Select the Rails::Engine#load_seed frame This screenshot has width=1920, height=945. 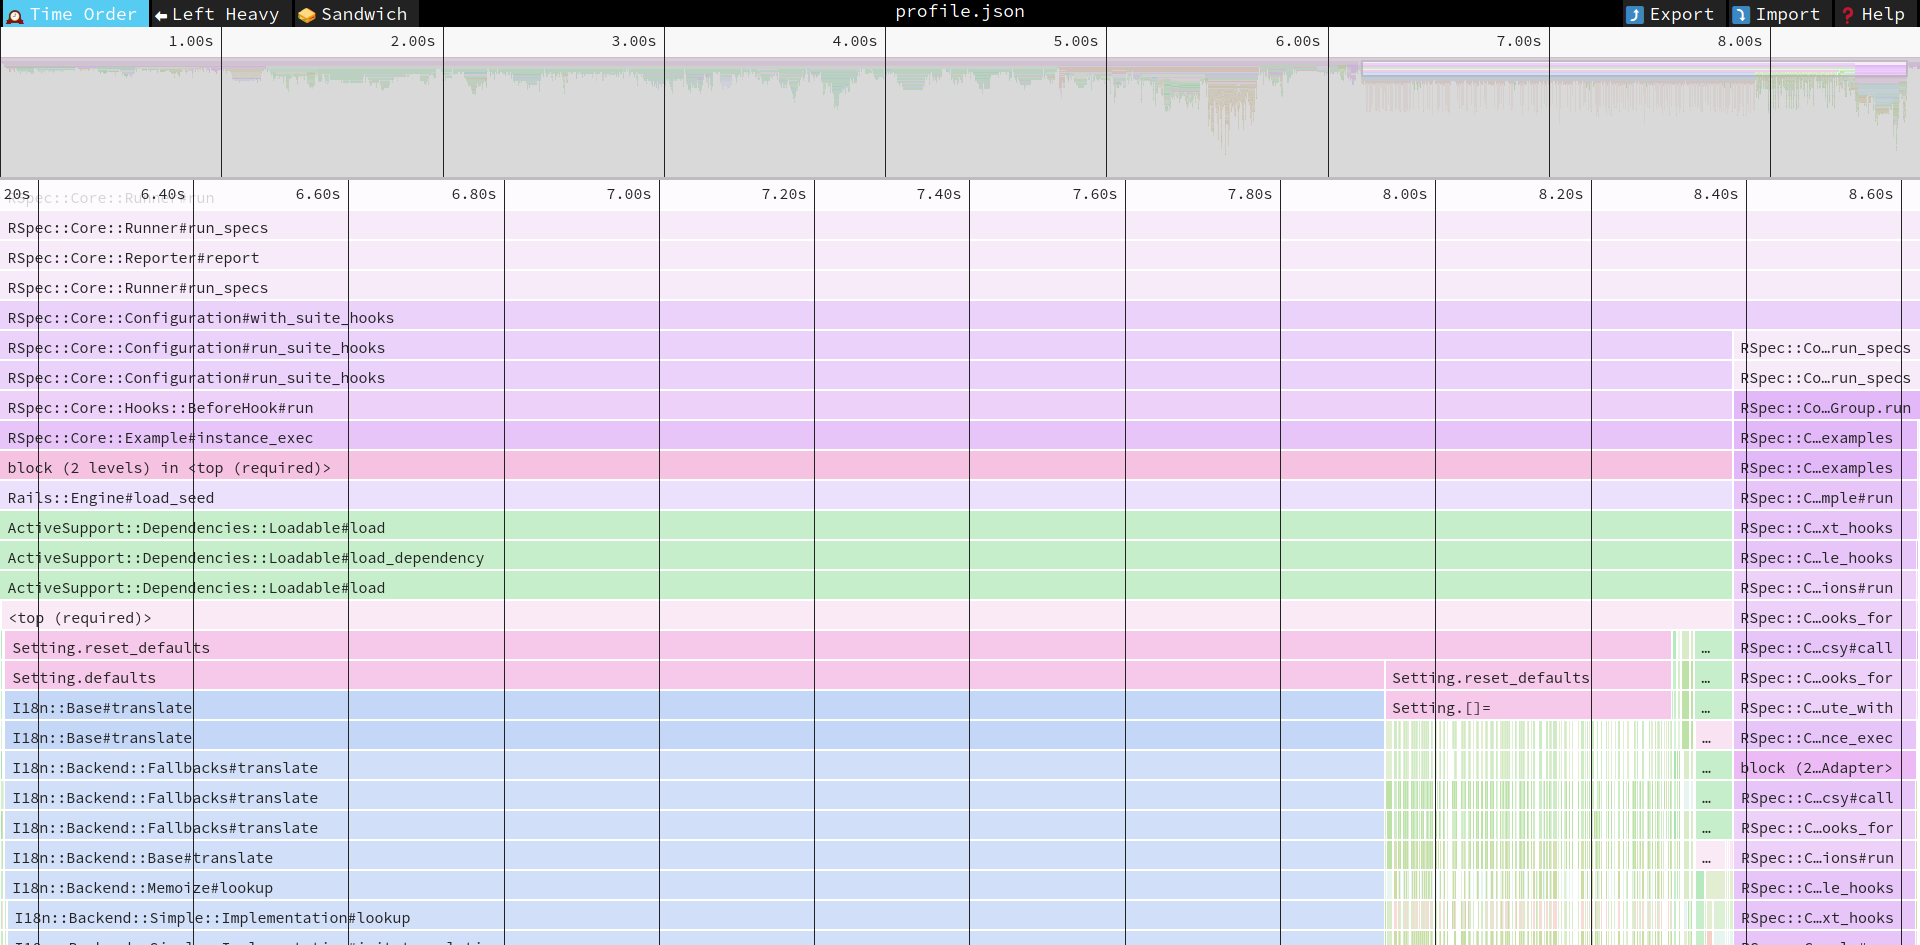[111, 498]
